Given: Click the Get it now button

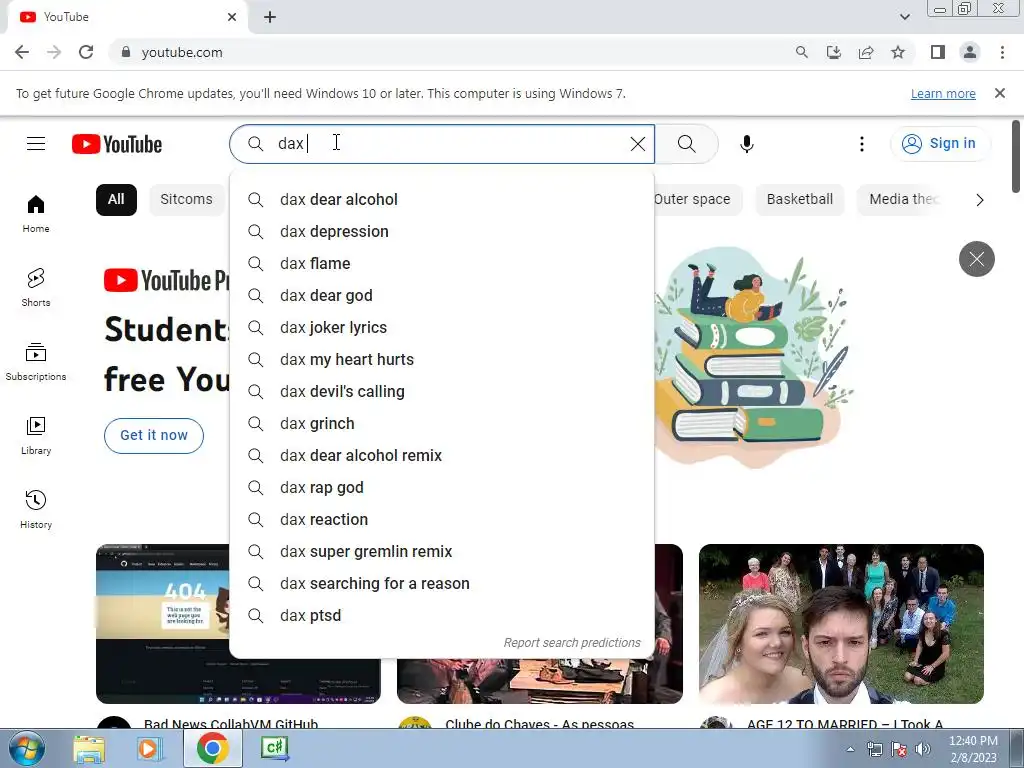Looking at the screenshot, I should click(x=153, y=436).
